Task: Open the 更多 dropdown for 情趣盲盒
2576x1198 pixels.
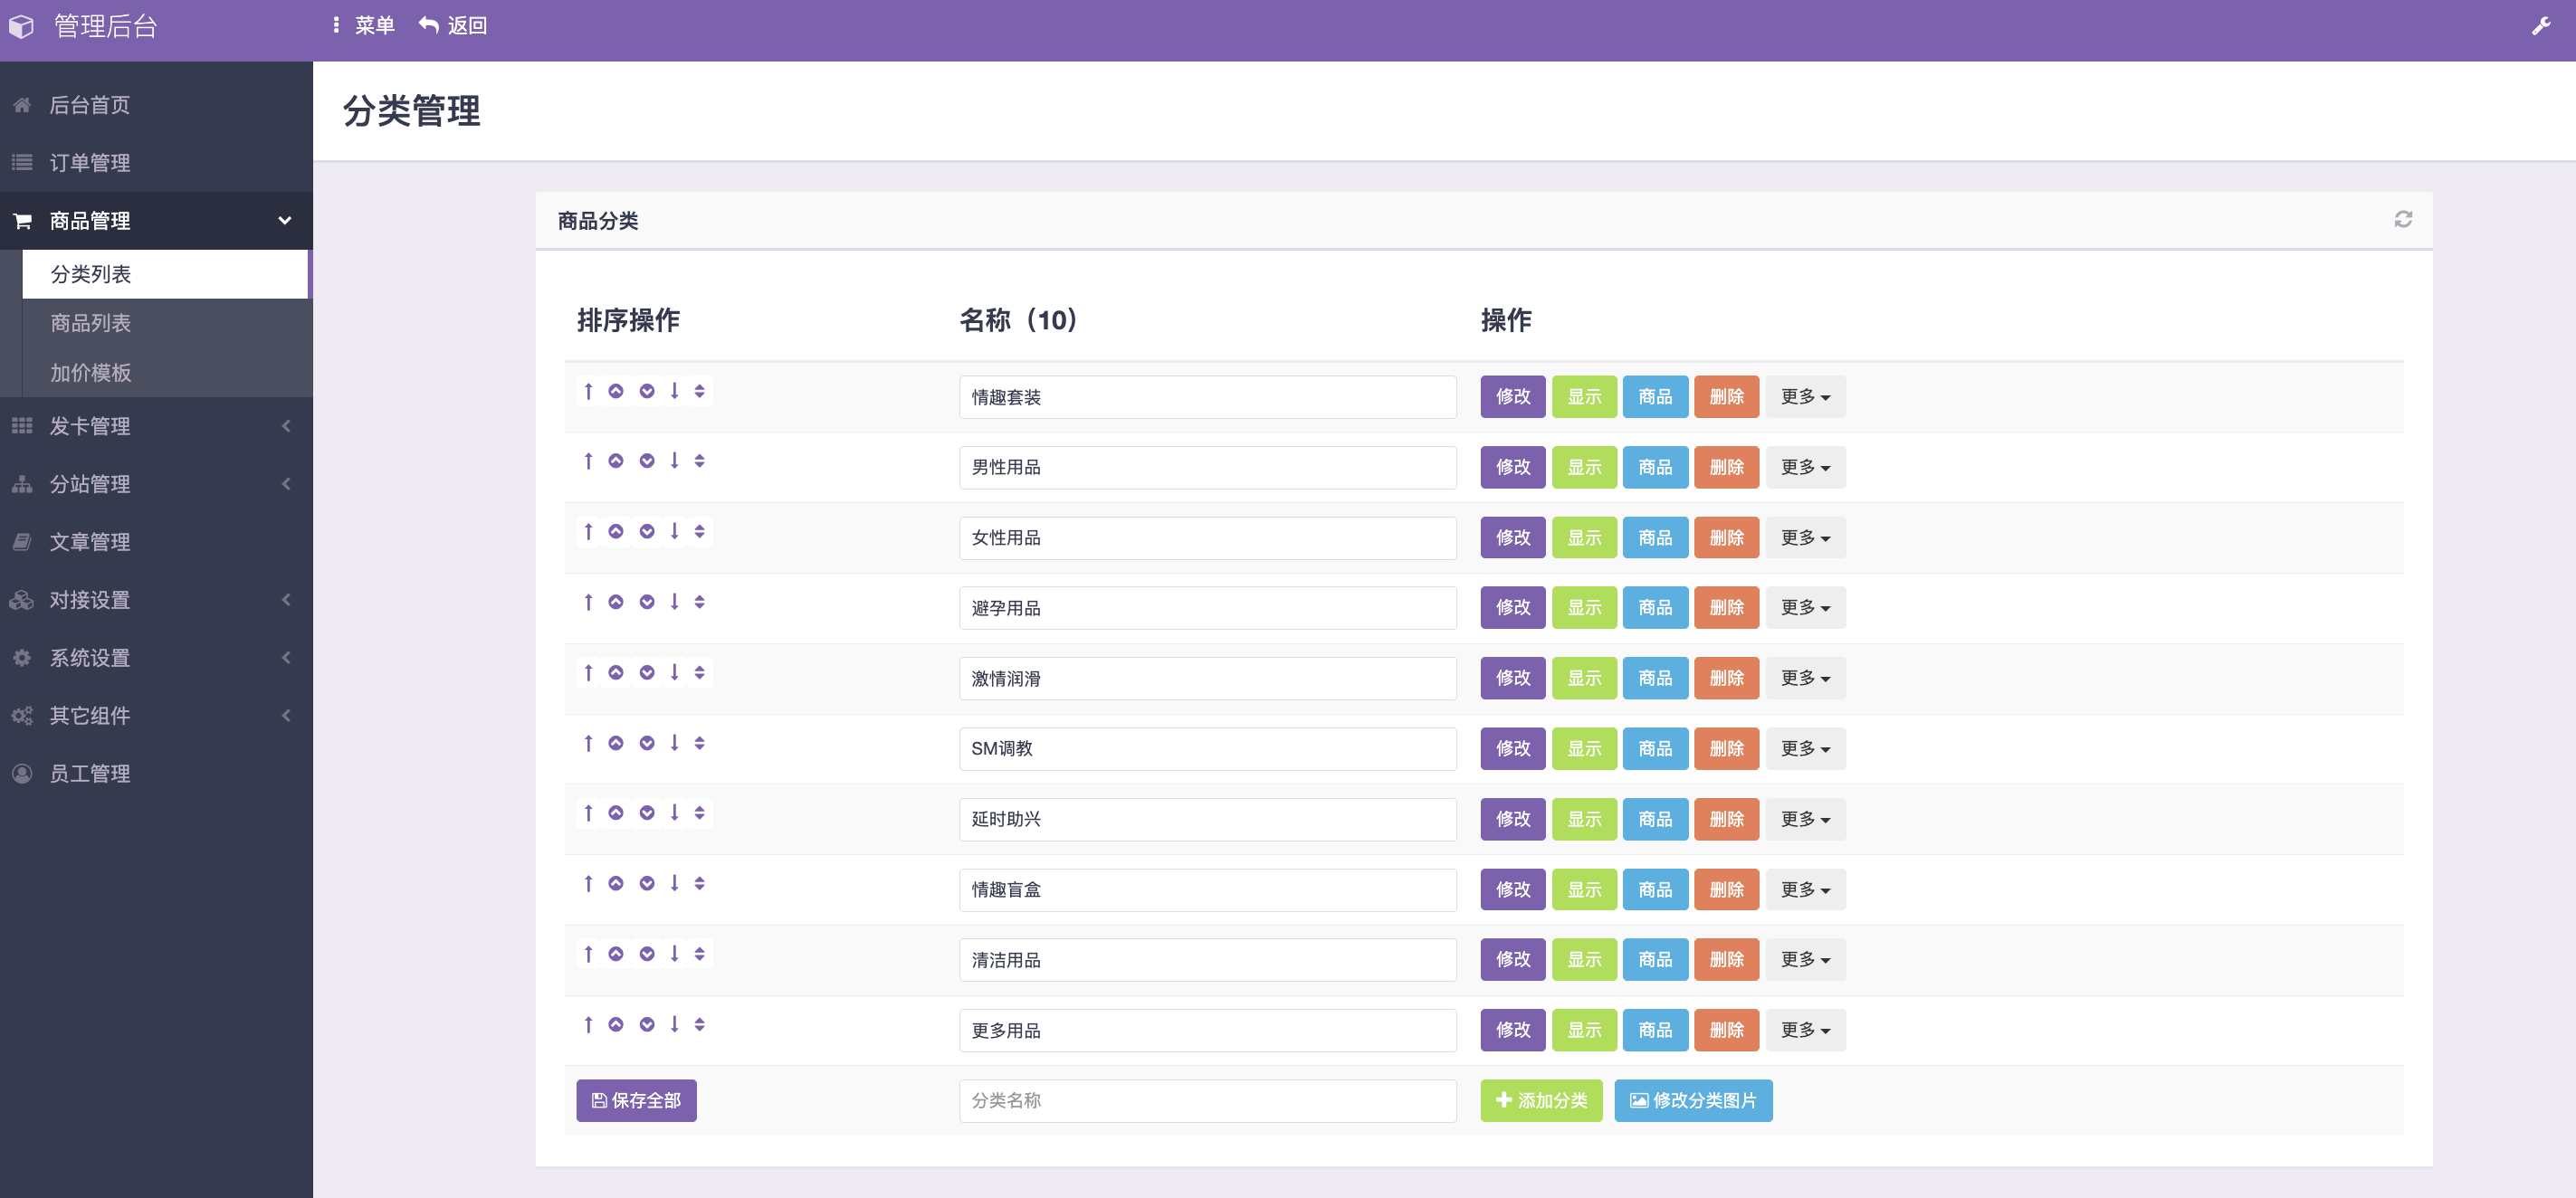Action: click(x=1804, y=889)
